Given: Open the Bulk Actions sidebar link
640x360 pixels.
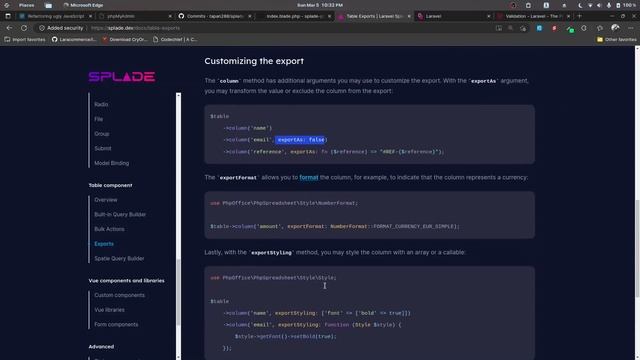Looking at the screenshot, I should 109,229.
